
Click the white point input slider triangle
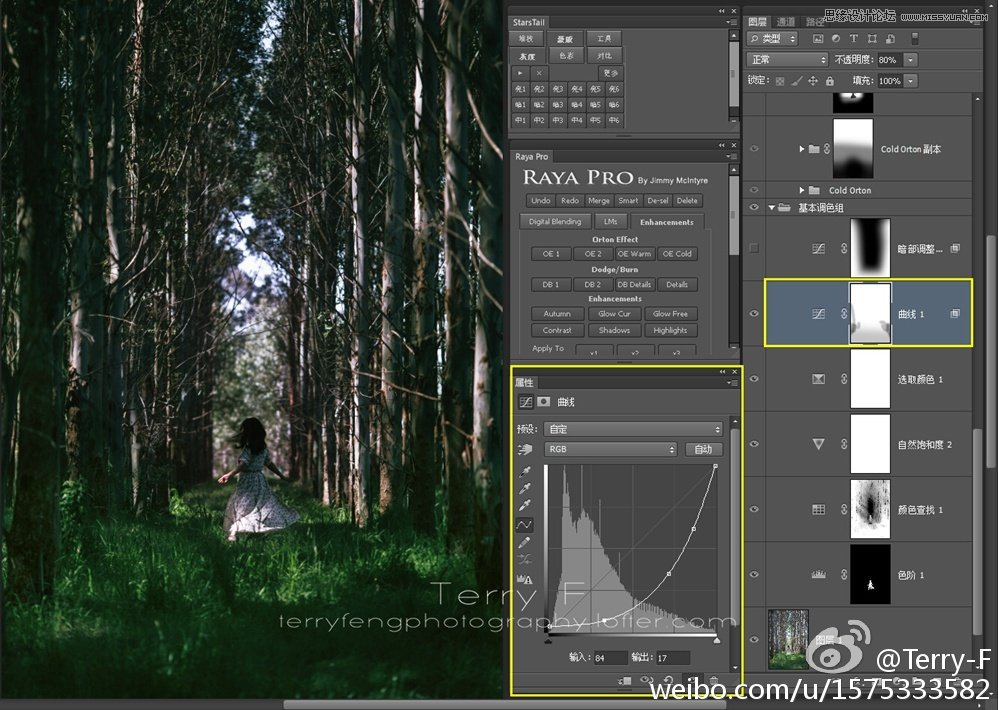pos(717,640)
